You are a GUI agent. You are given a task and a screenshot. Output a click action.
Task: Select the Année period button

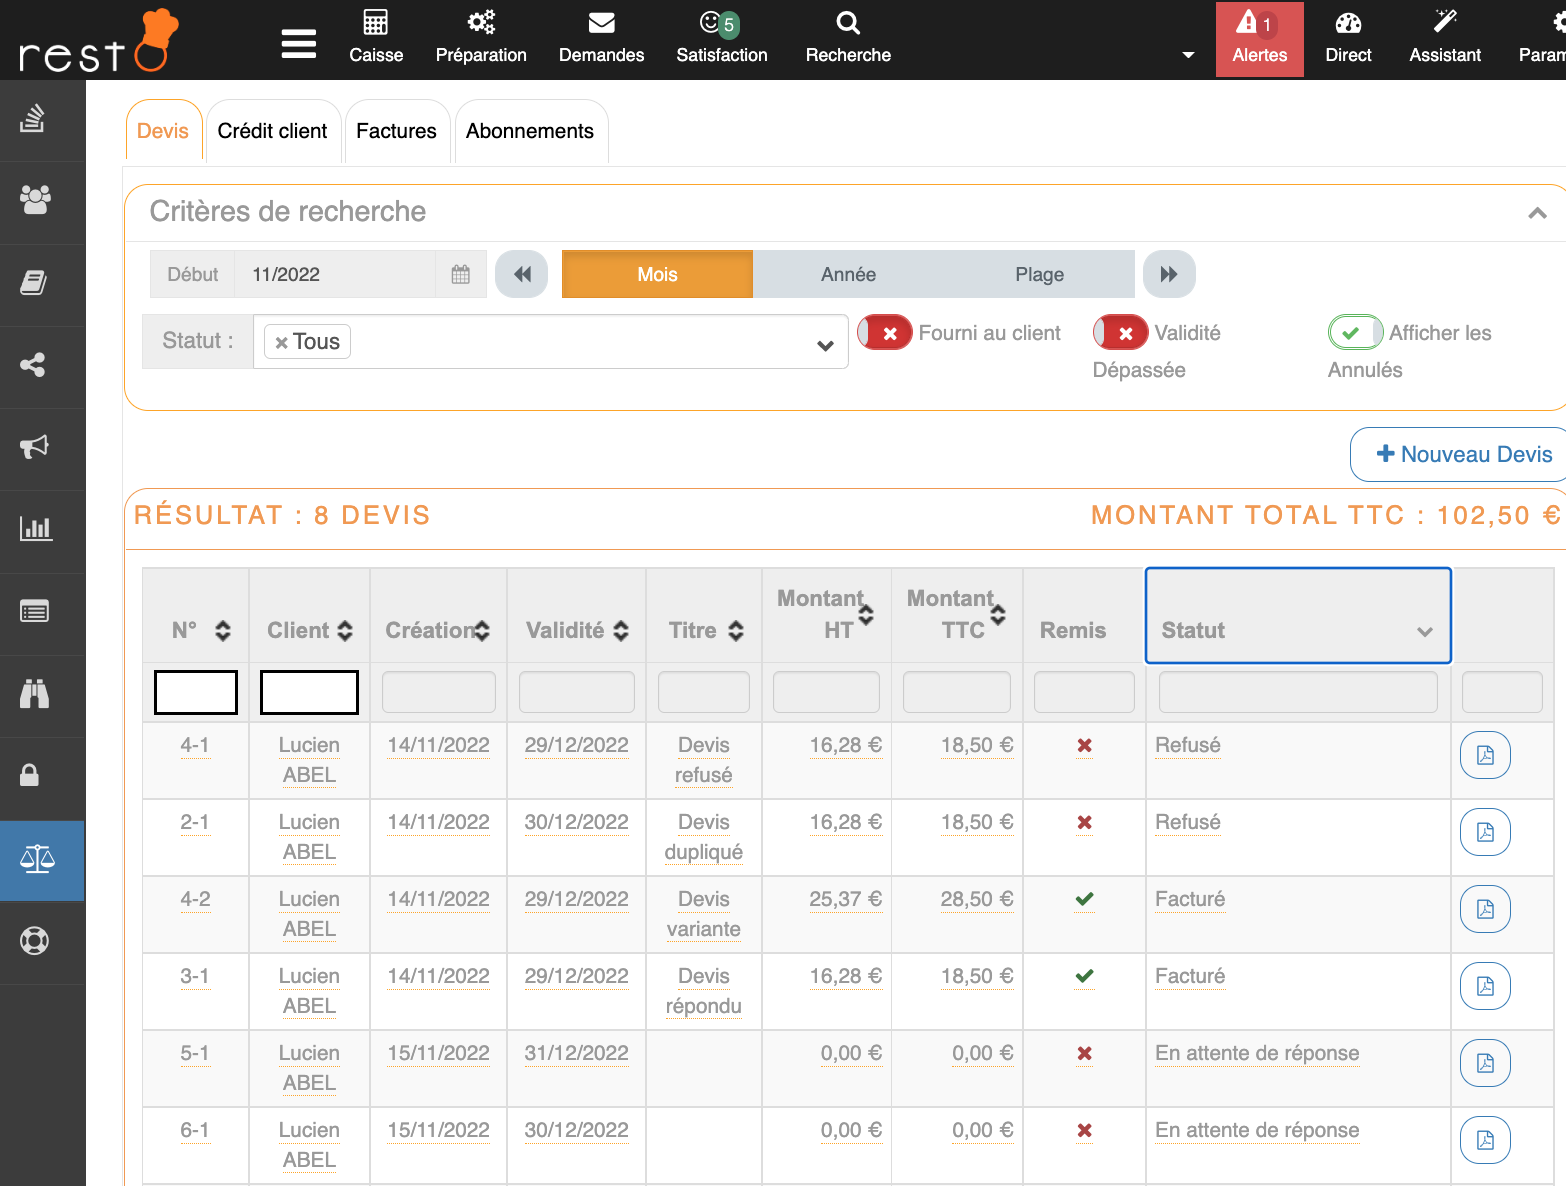(x=848, y=274)
